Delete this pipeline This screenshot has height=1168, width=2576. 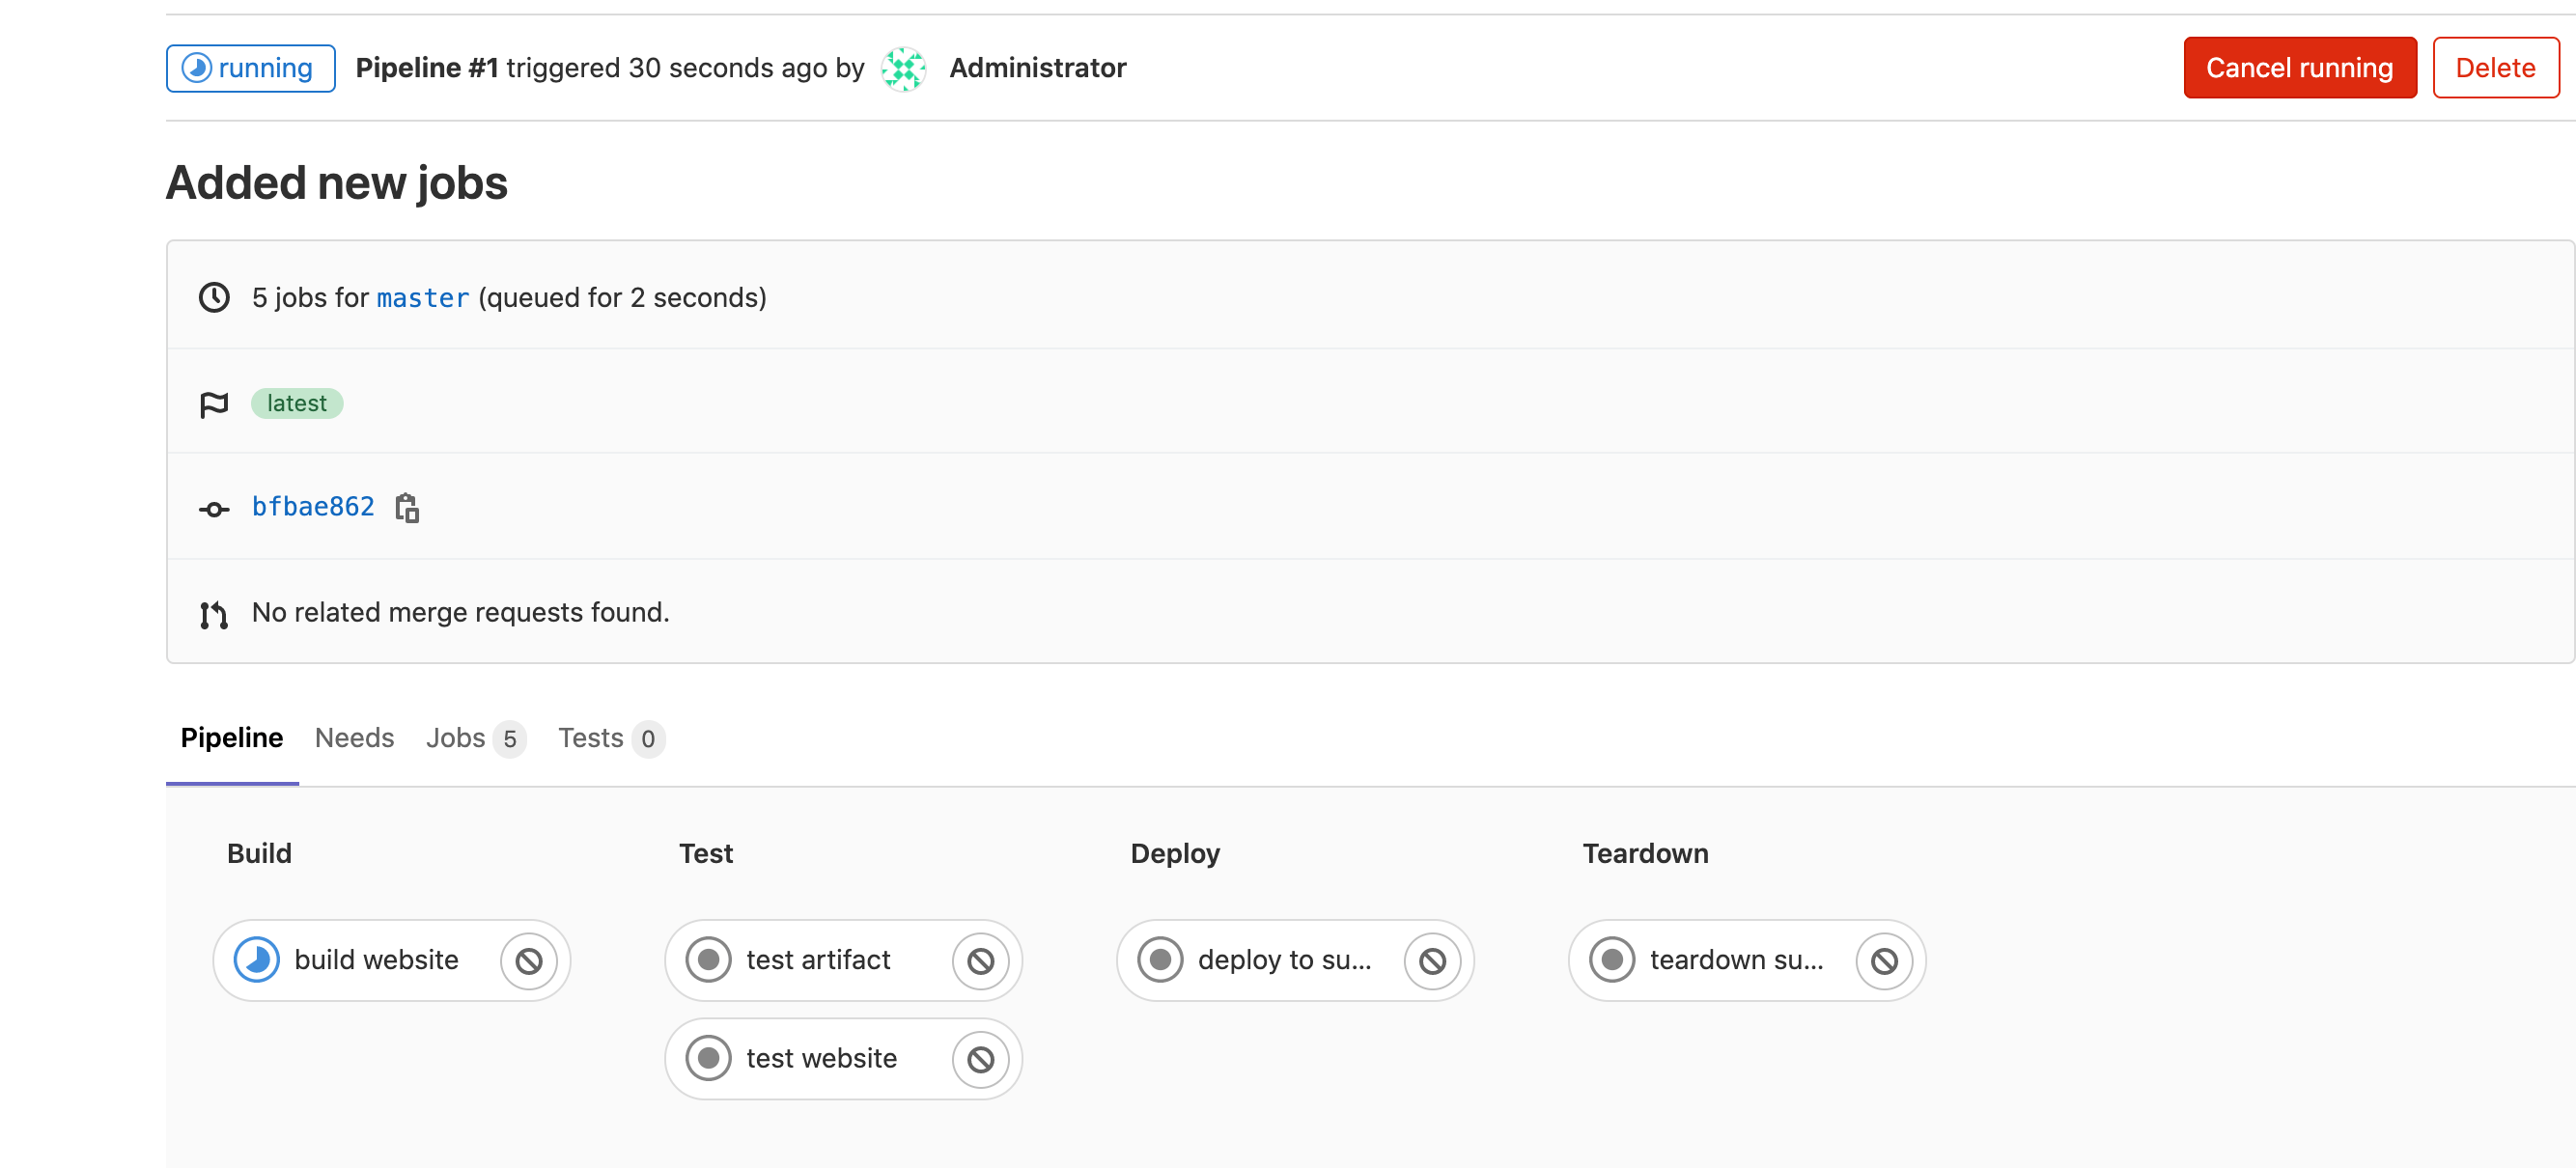point(2495,68)
